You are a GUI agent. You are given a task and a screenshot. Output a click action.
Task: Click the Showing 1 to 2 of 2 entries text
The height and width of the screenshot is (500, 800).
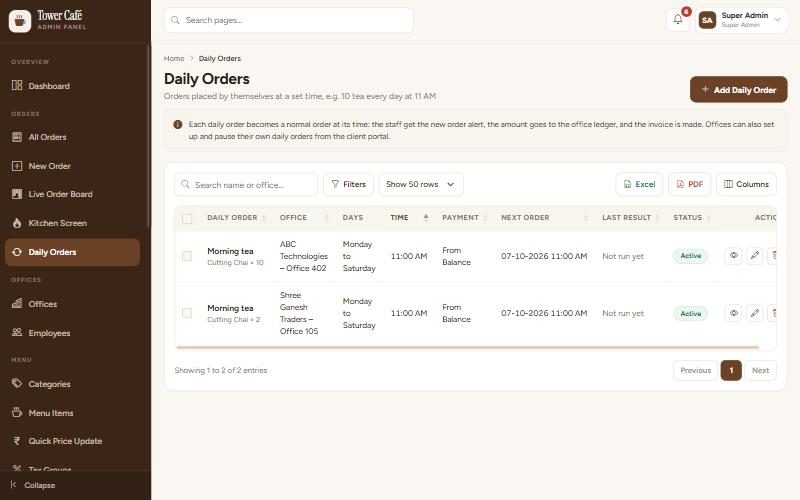(x=221, y=370)
